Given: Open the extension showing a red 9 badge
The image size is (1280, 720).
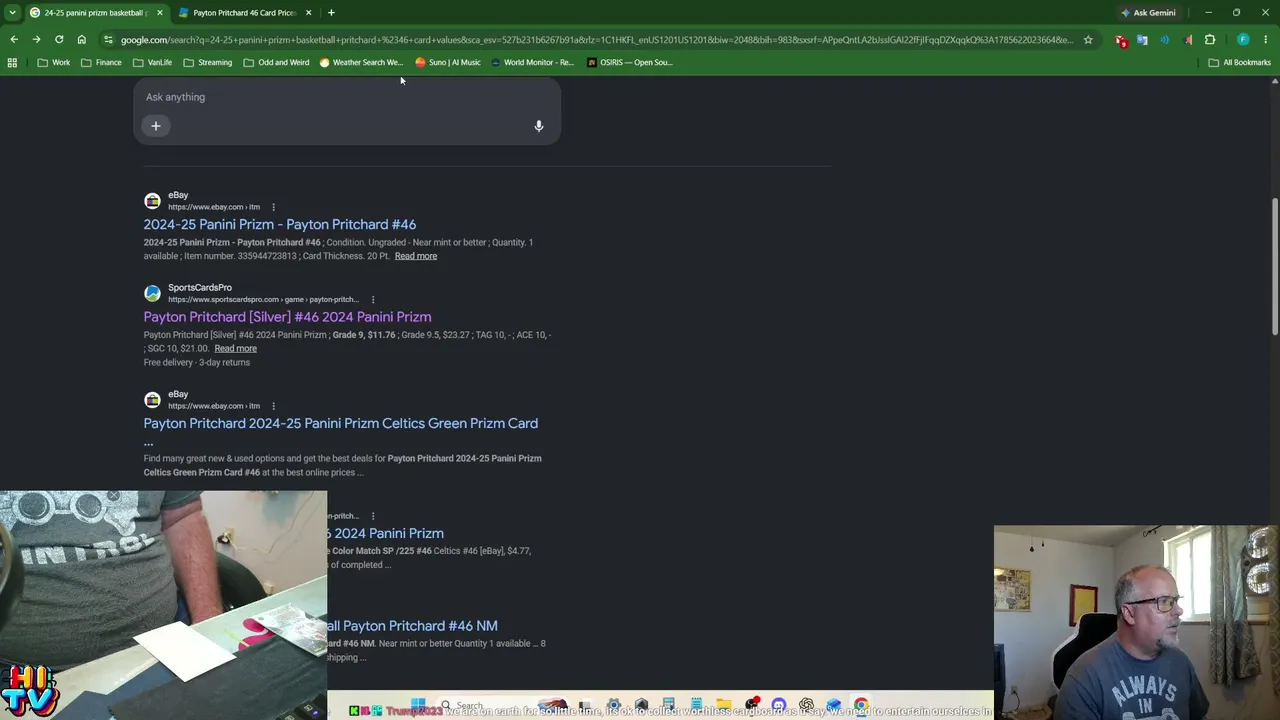Looking at the screenshot, I should point(1121,40).
